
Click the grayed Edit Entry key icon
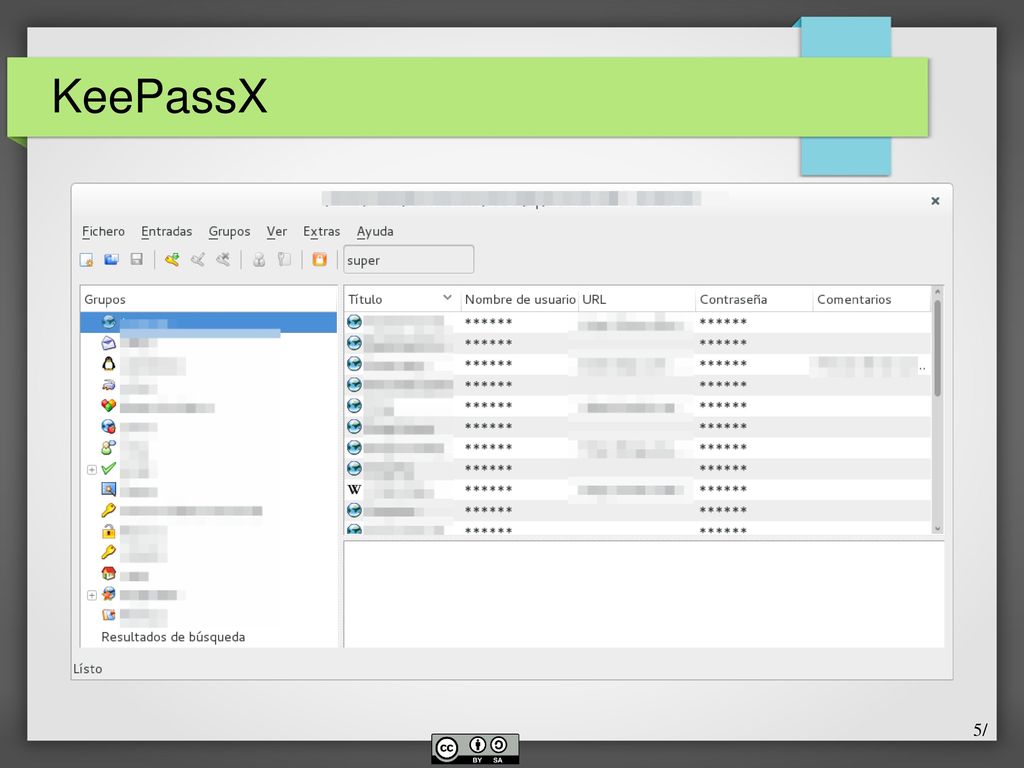[x=198, y=260]
